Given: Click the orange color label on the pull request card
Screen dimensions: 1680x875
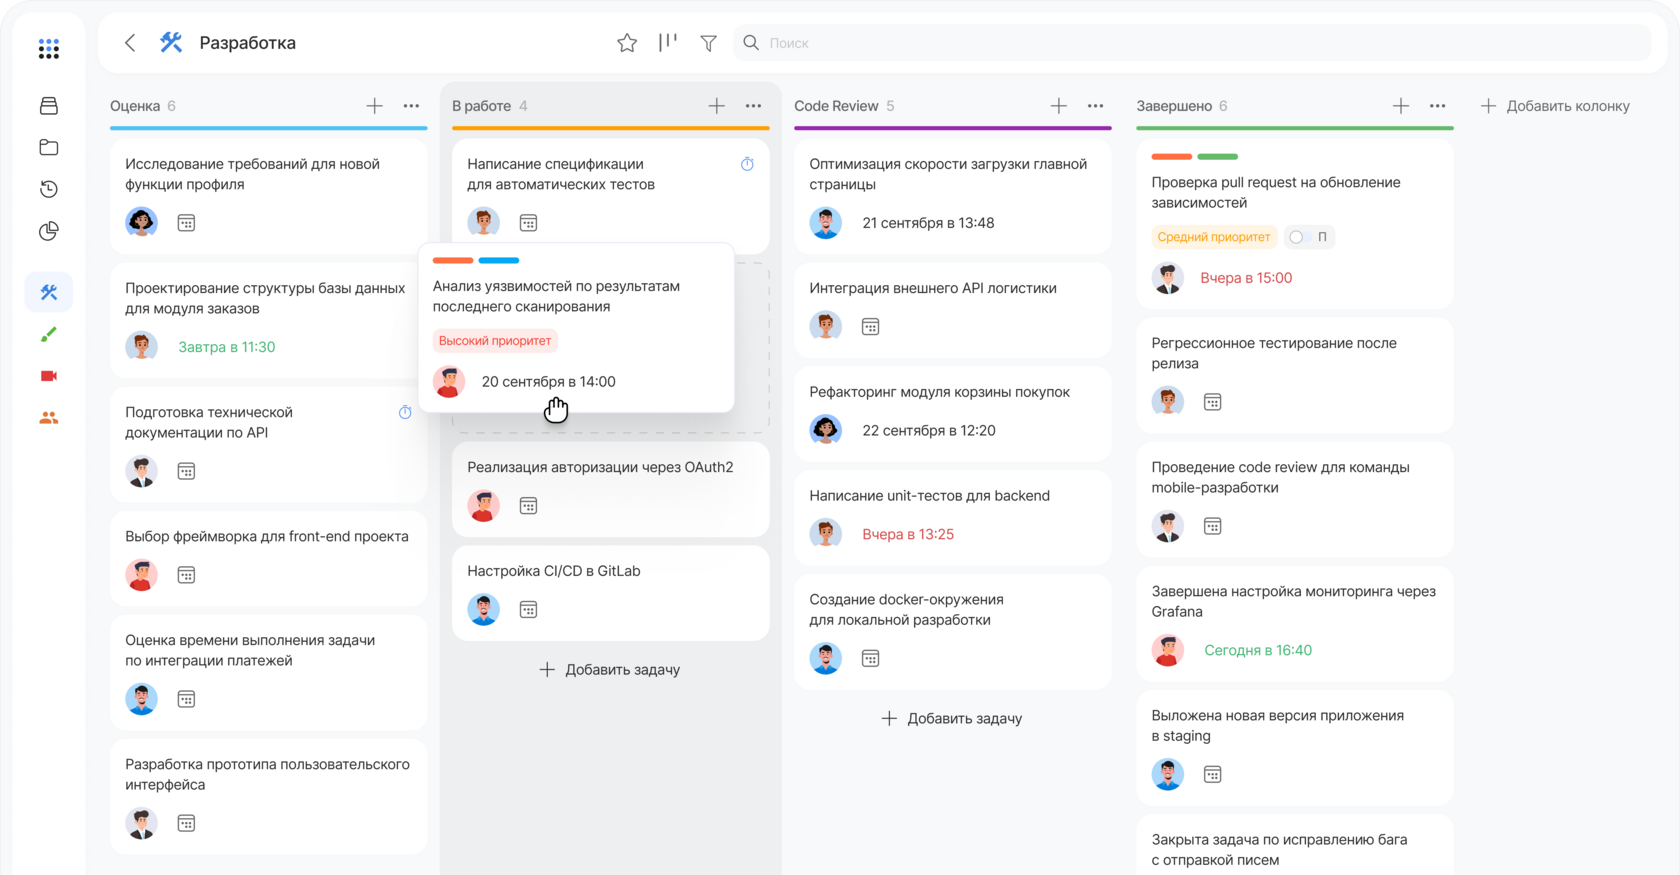Looking at the screenshot, I should (1171, 157).
